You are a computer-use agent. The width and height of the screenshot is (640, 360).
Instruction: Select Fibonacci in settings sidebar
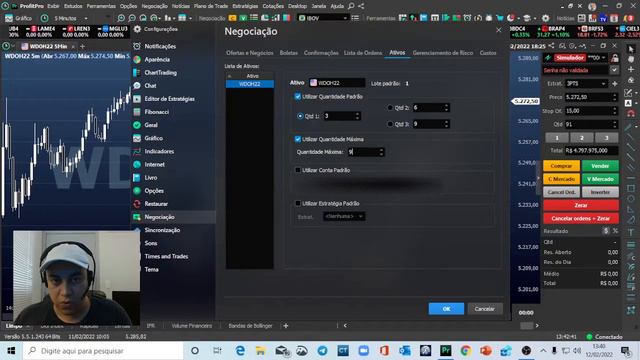coord(156,112)
